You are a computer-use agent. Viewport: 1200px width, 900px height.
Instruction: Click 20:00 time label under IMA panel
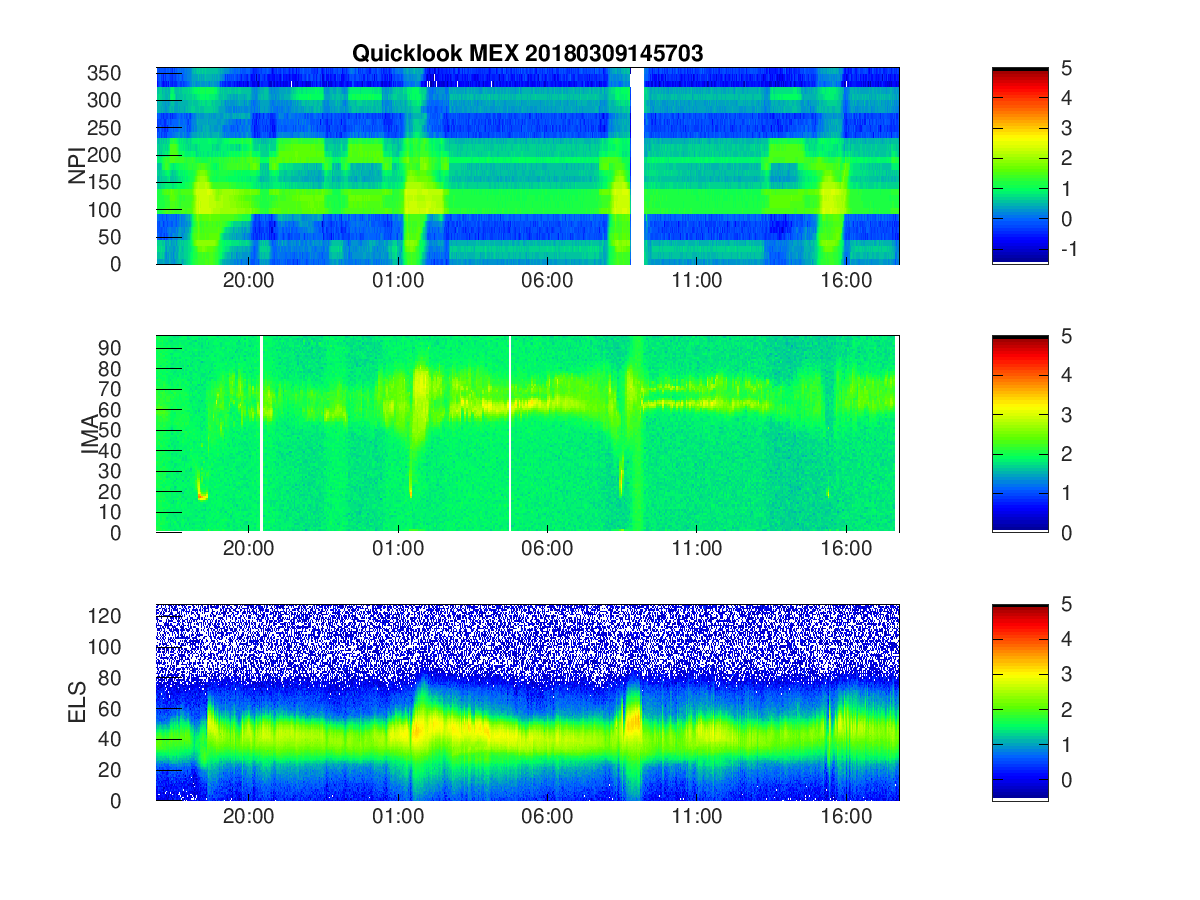(248, 549)
